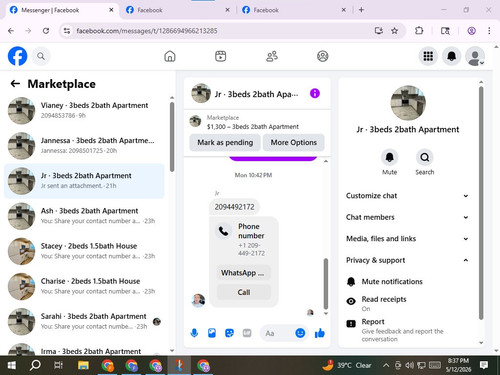The width and height of the screenshot is (500, 375).
Task: Open a new browser tab
Action: (361, 10)
